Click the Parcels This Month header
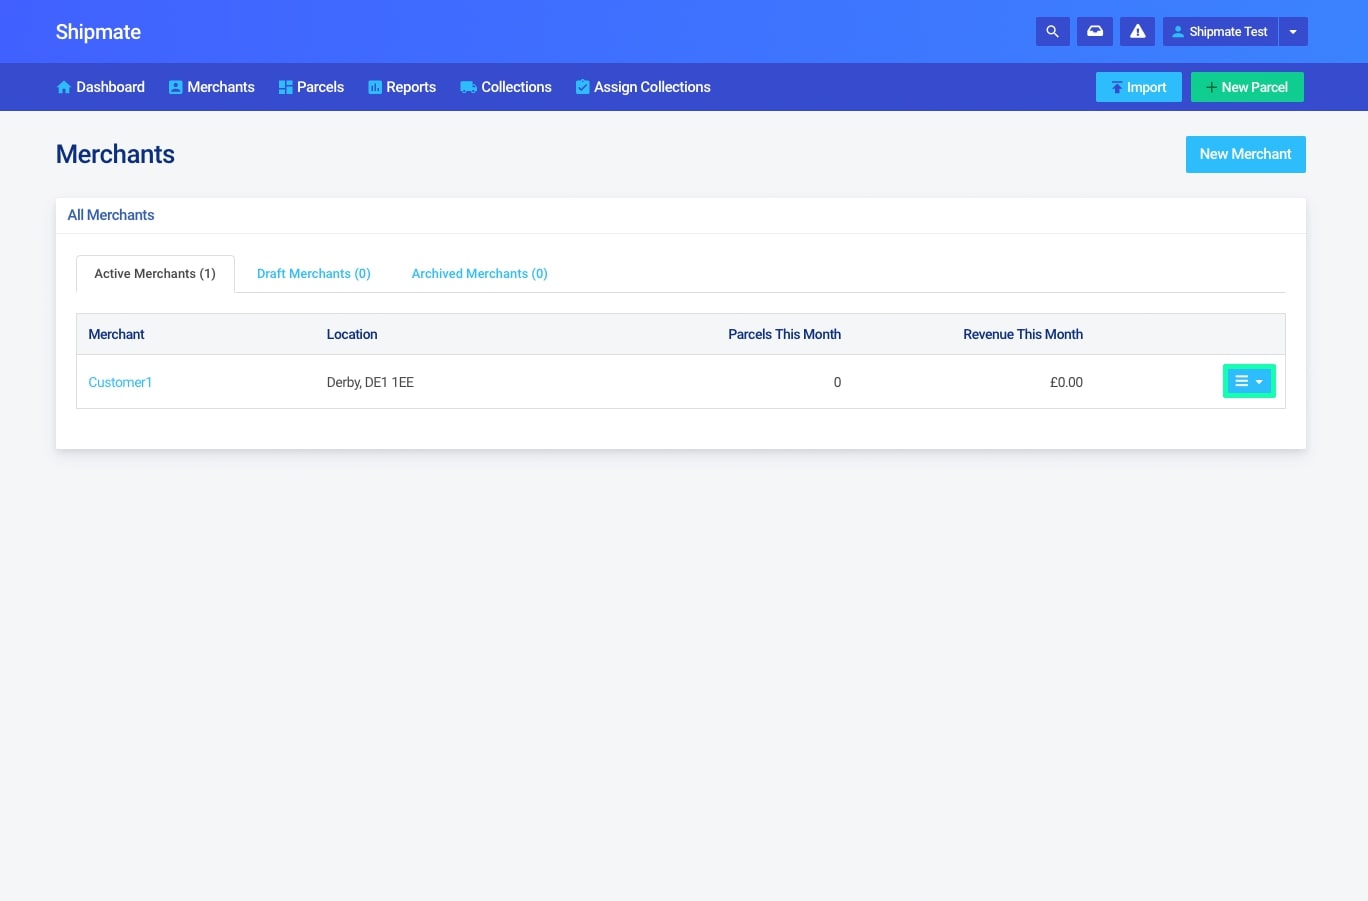1368x901 pixels. pos(784,334)
